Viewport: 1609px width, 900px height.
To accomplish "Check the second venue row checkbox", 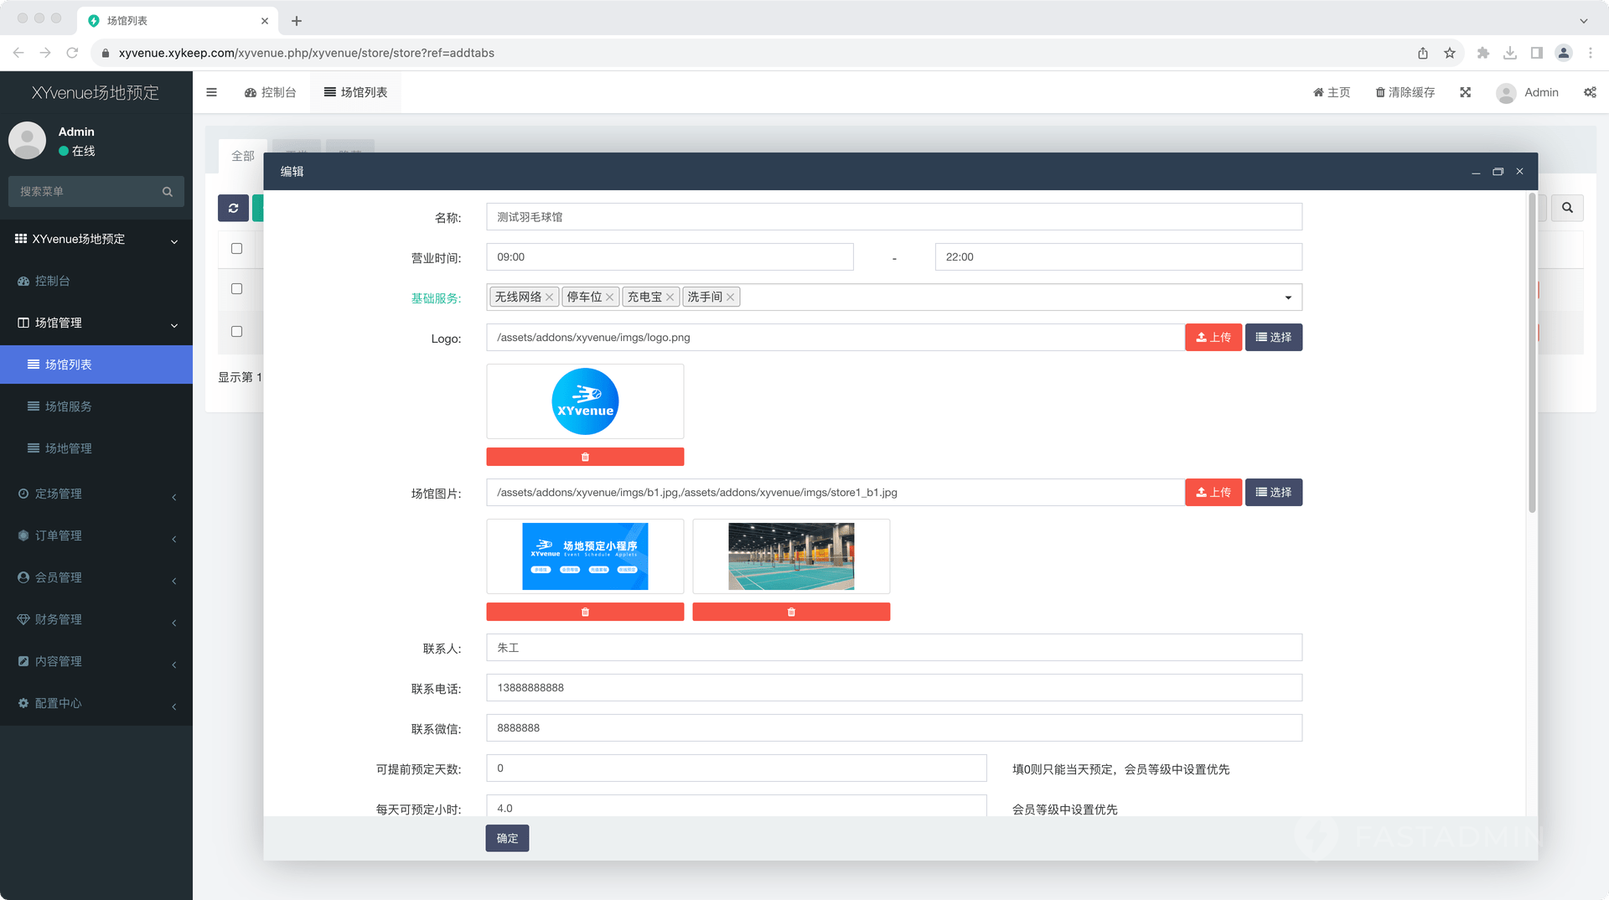I will [237, 331].
